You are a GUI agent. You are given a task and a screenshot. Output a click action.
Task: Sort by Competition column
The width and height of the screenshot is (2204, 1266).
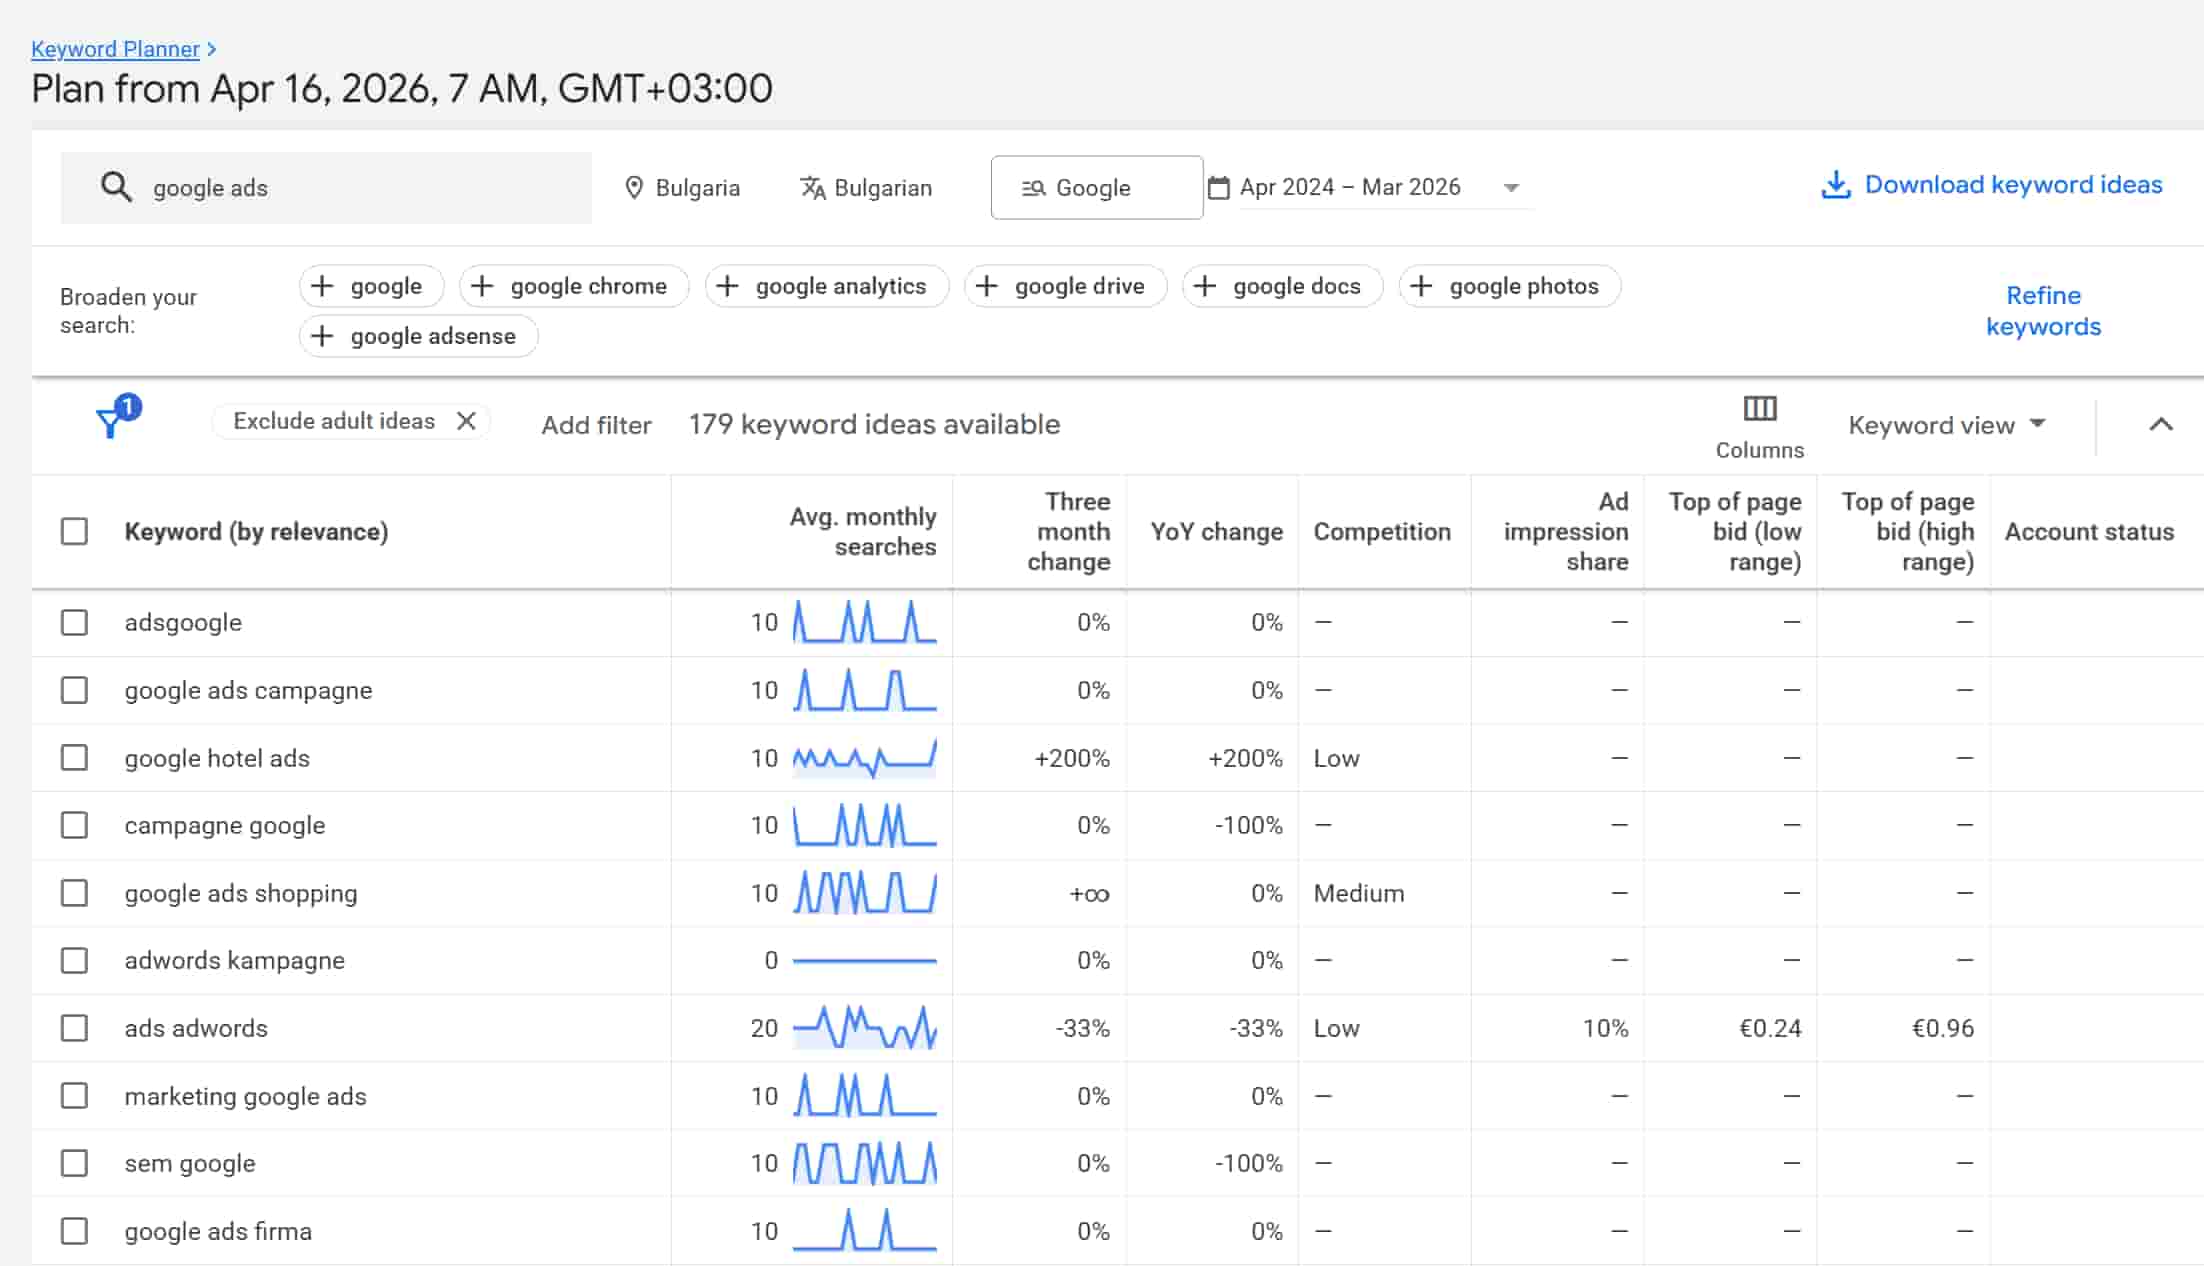pyautogui.click(x=1382, y=531)
